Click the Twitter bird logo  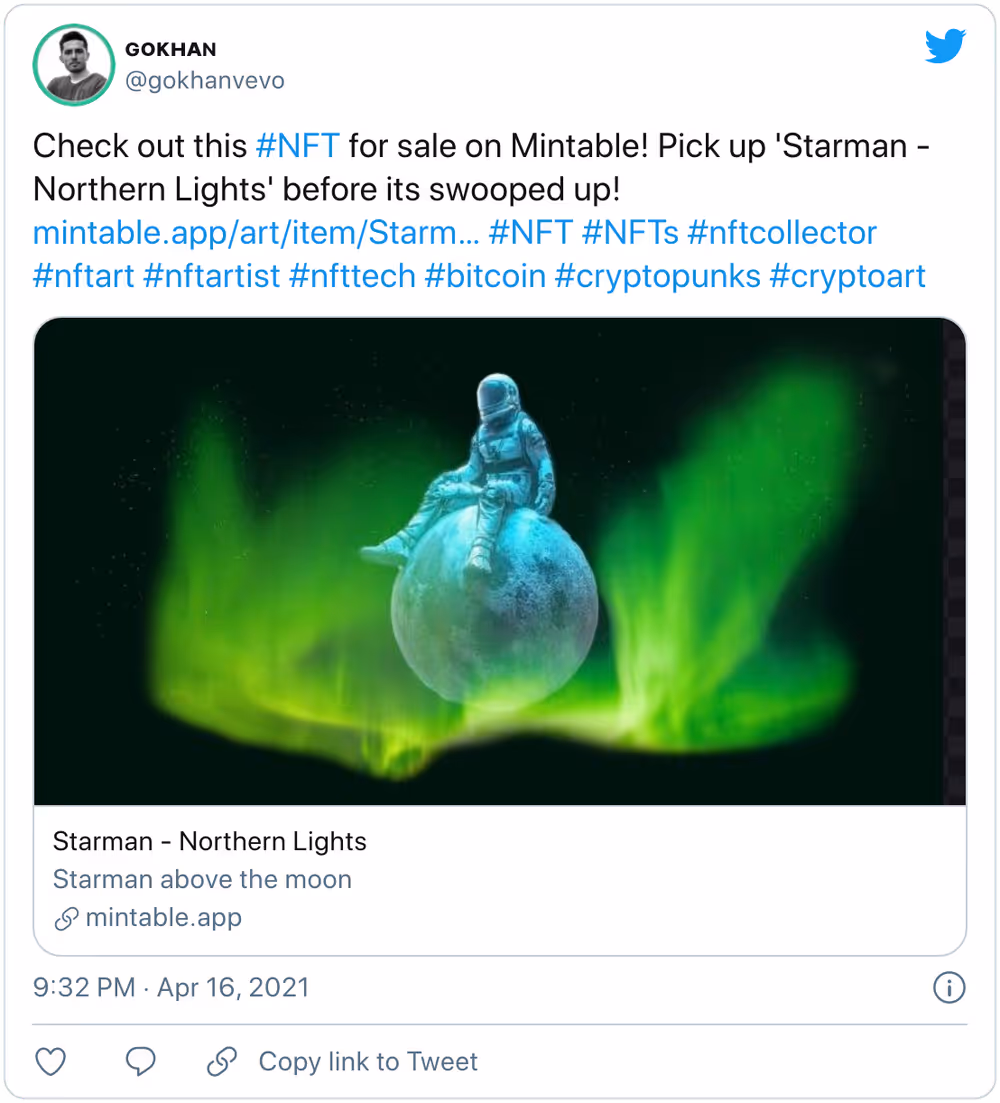944,47
